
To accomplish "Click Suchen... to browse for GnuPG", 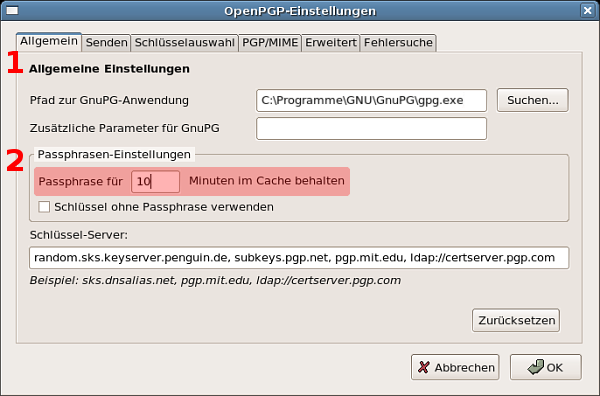I will [533, 100].
